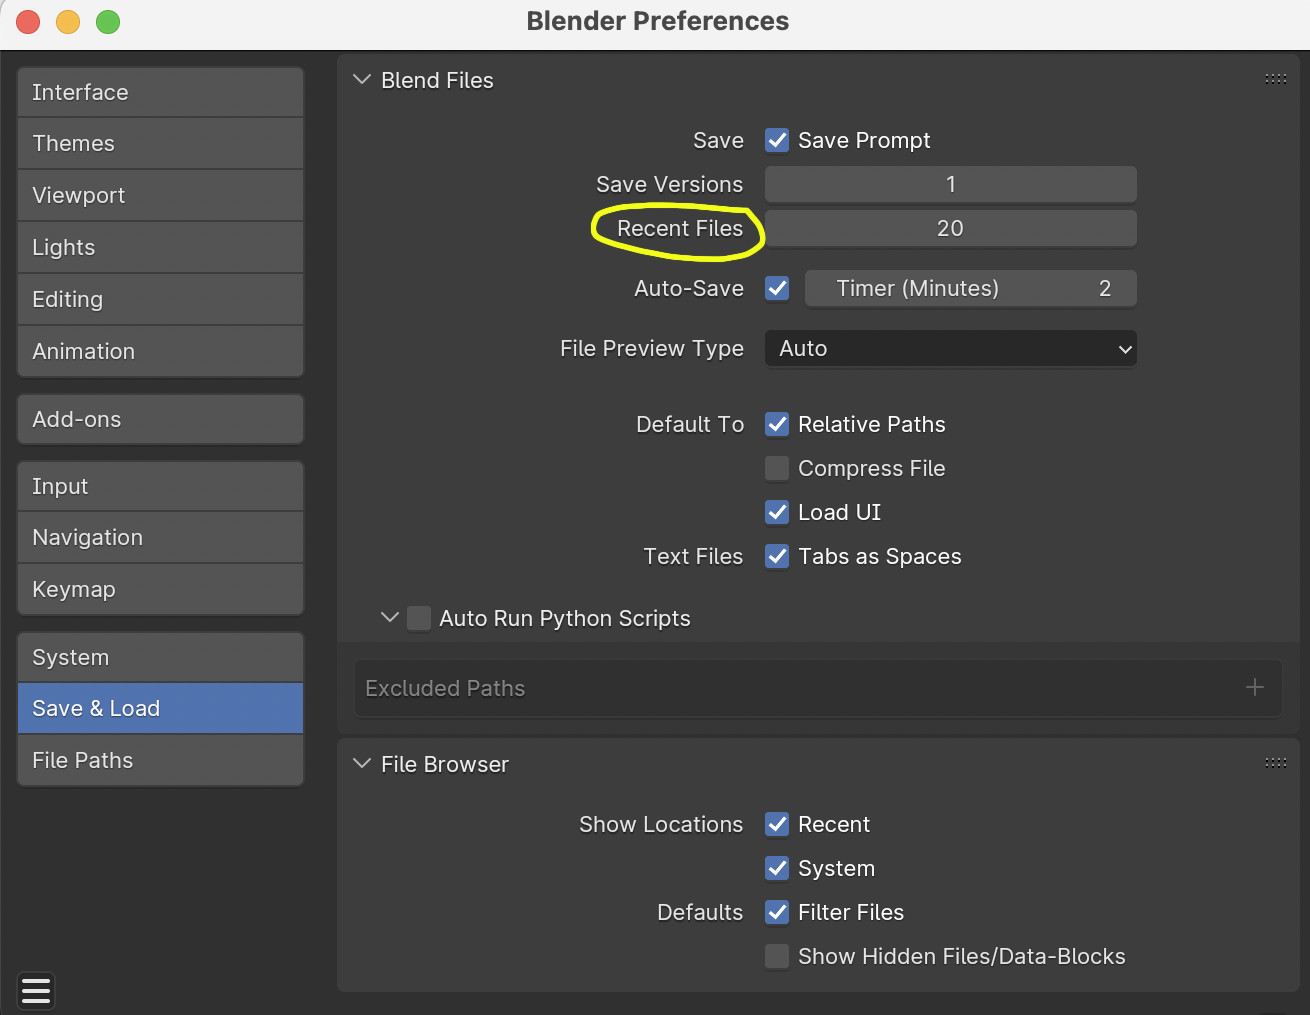Screen dimensions: 1310x1015
Task: Disable the Filter Files default
Action: coord(777,912)
